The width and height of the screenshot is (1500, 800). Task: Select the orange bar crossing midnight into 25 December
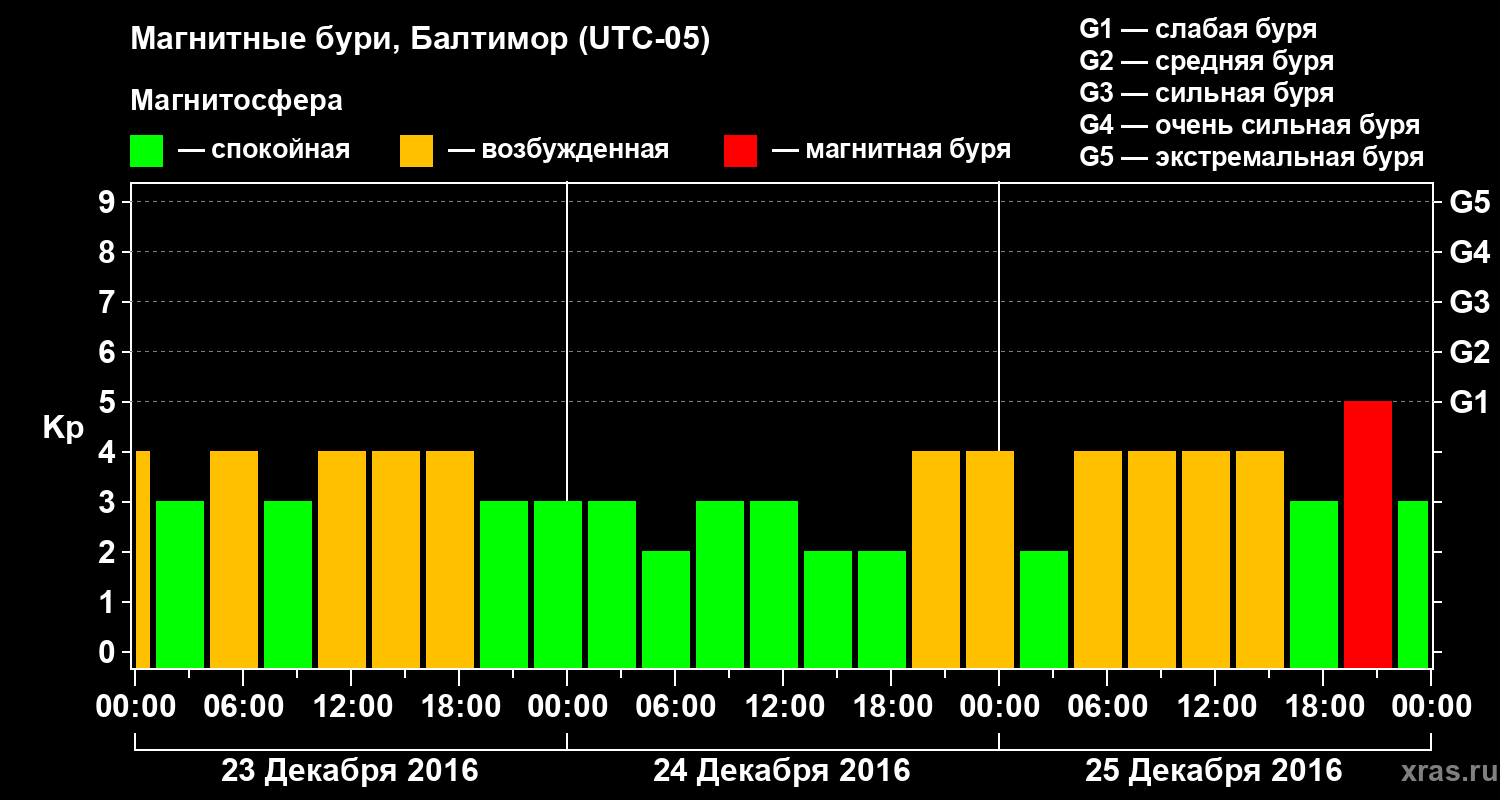pos(990,559)
